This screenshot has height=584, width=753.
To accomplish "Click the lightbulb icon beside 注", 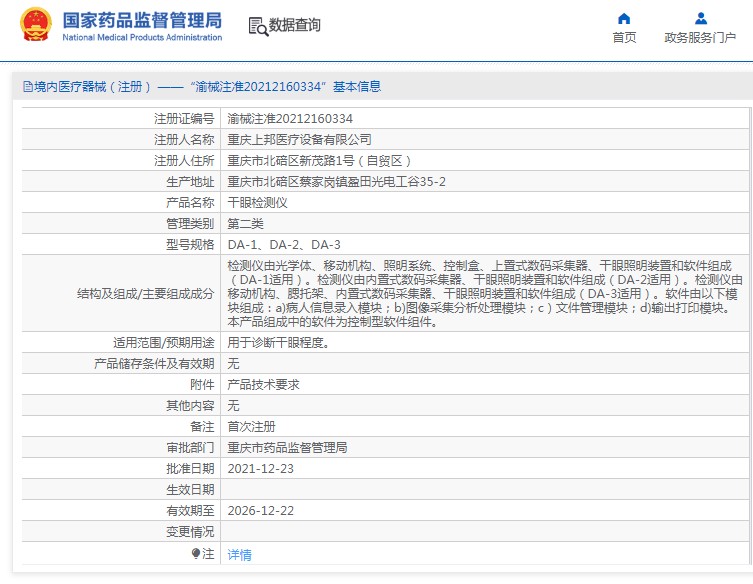I will point(195,554).
